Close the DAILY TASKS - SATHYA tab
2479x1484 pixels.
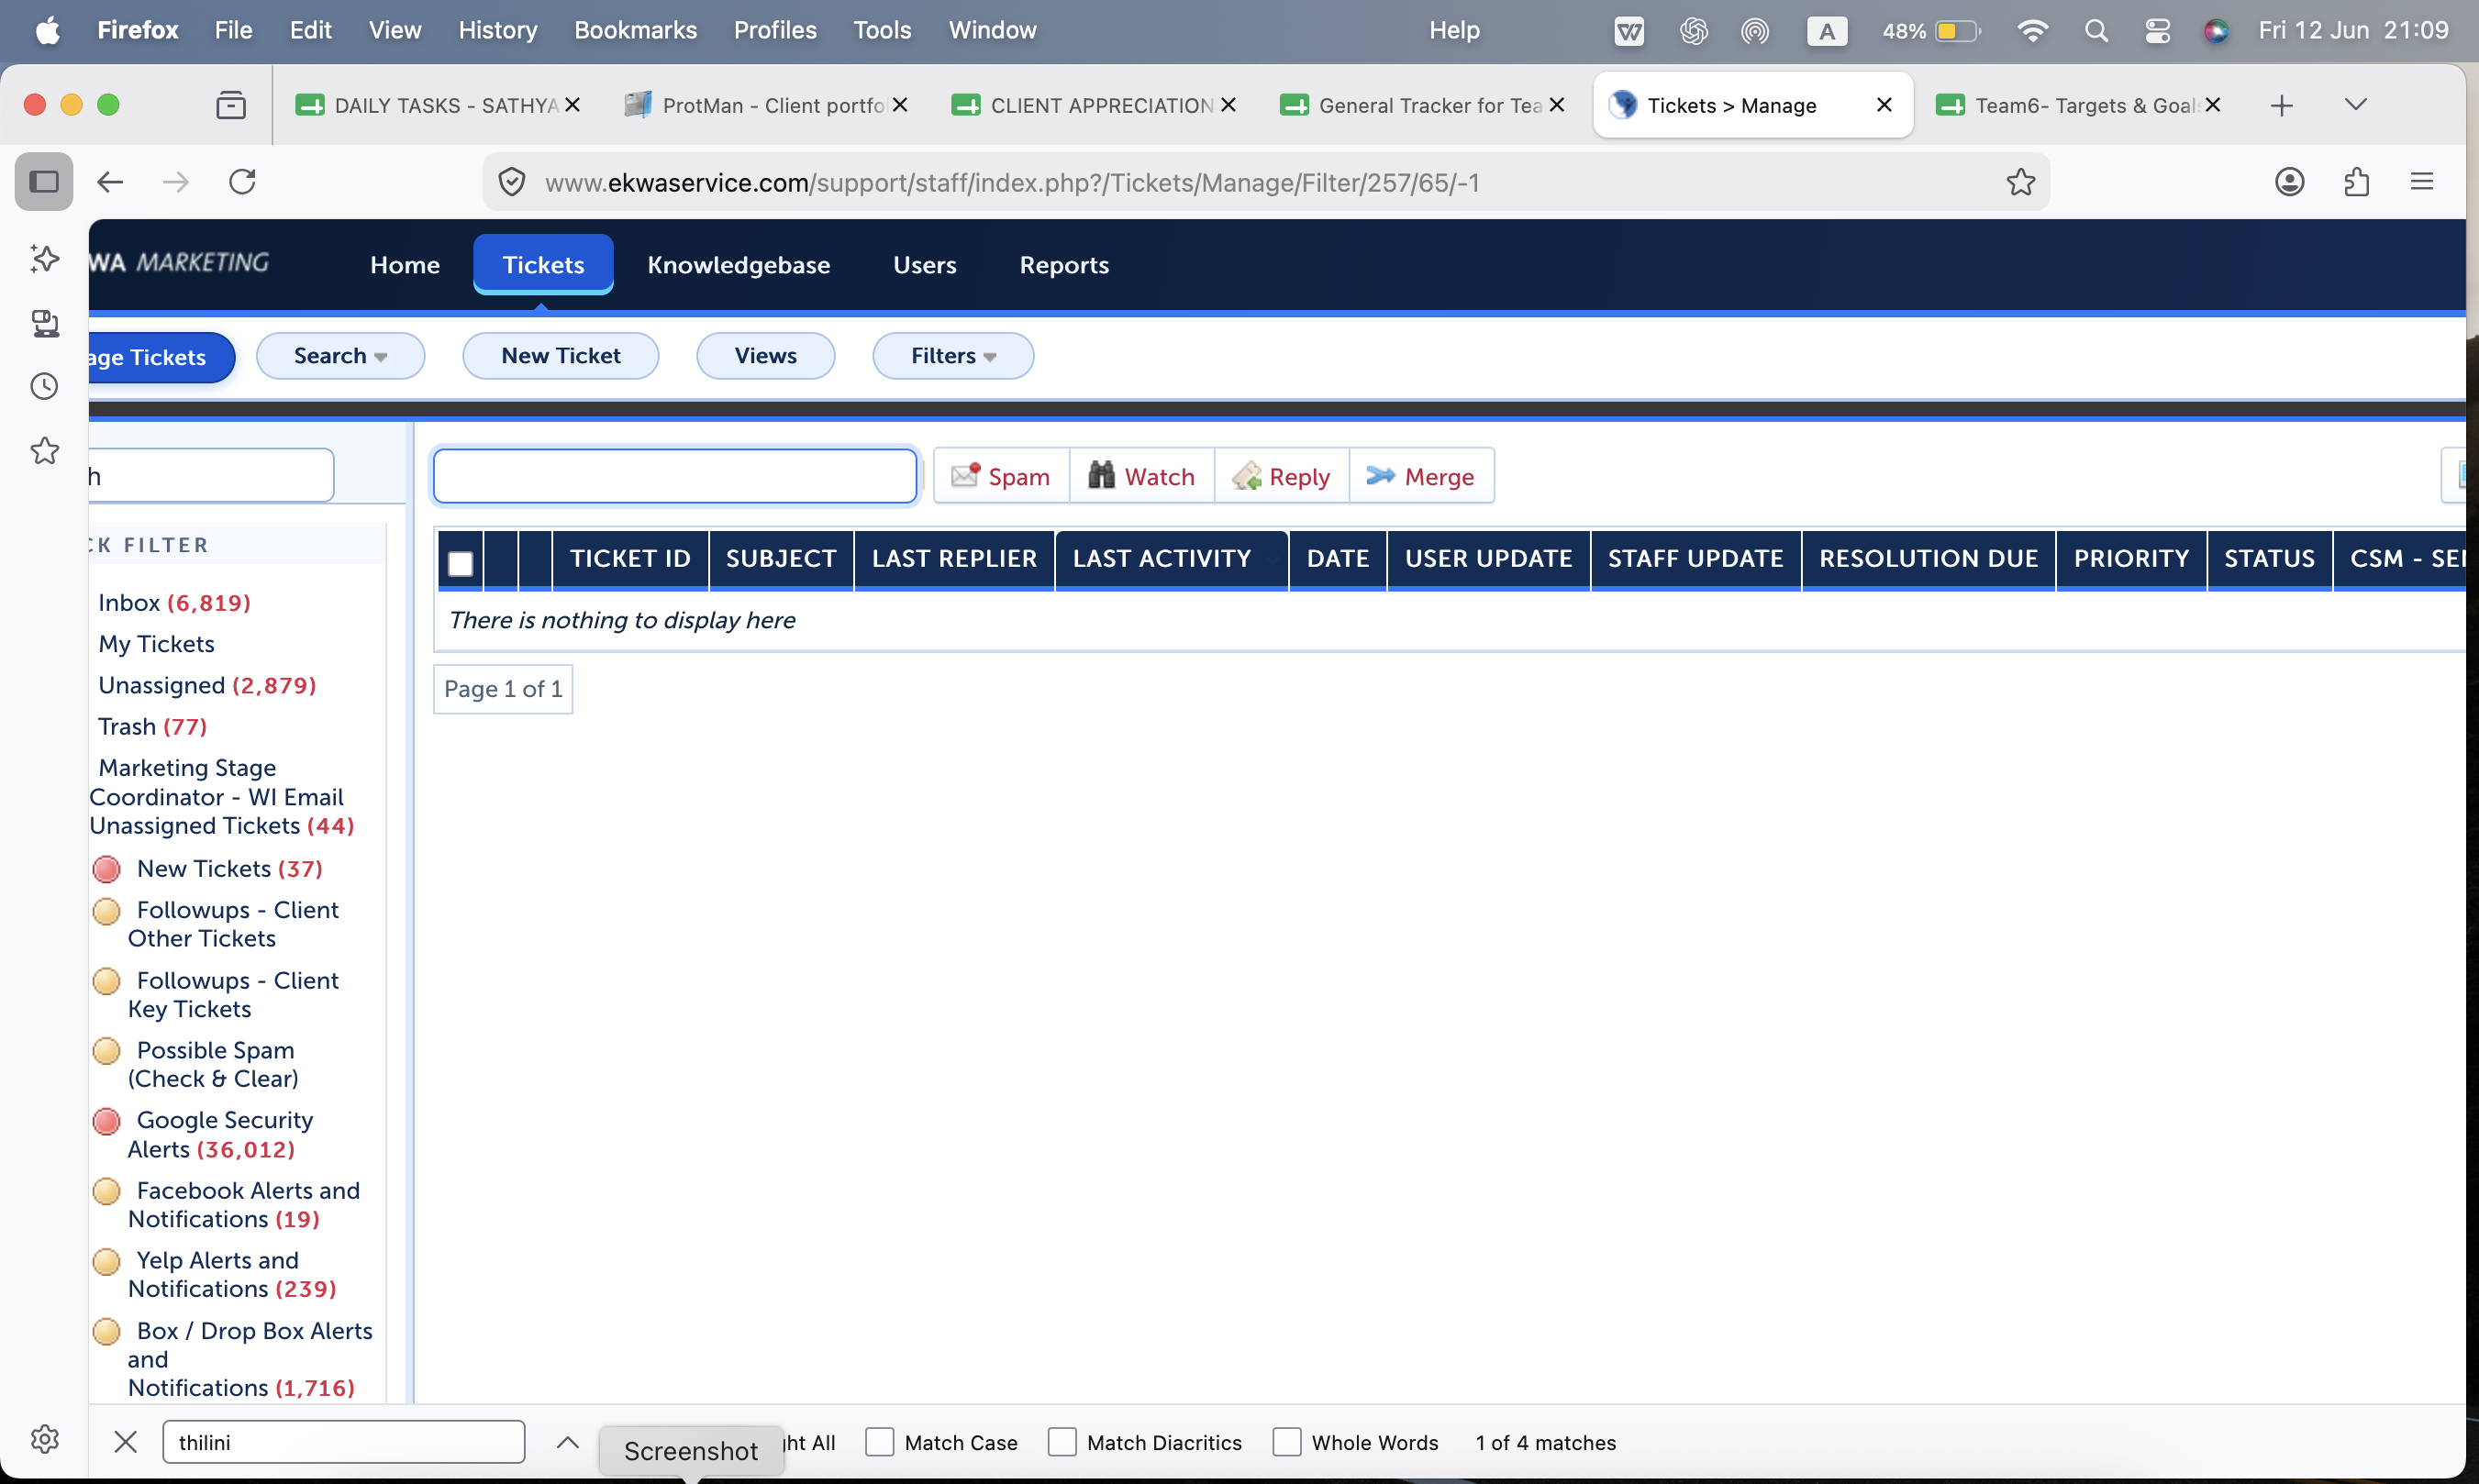[x=572, y=105]
